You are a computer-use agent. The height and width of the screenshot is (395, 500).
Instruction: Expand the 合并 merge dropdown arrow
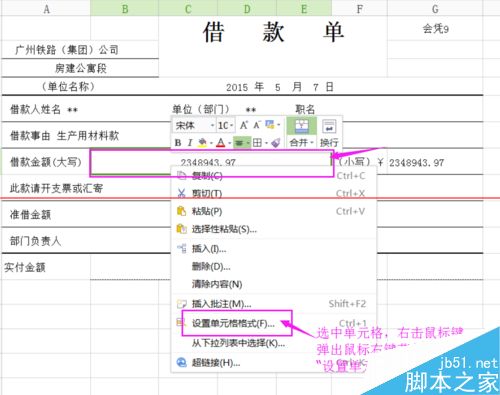click(x=312, y=143)
